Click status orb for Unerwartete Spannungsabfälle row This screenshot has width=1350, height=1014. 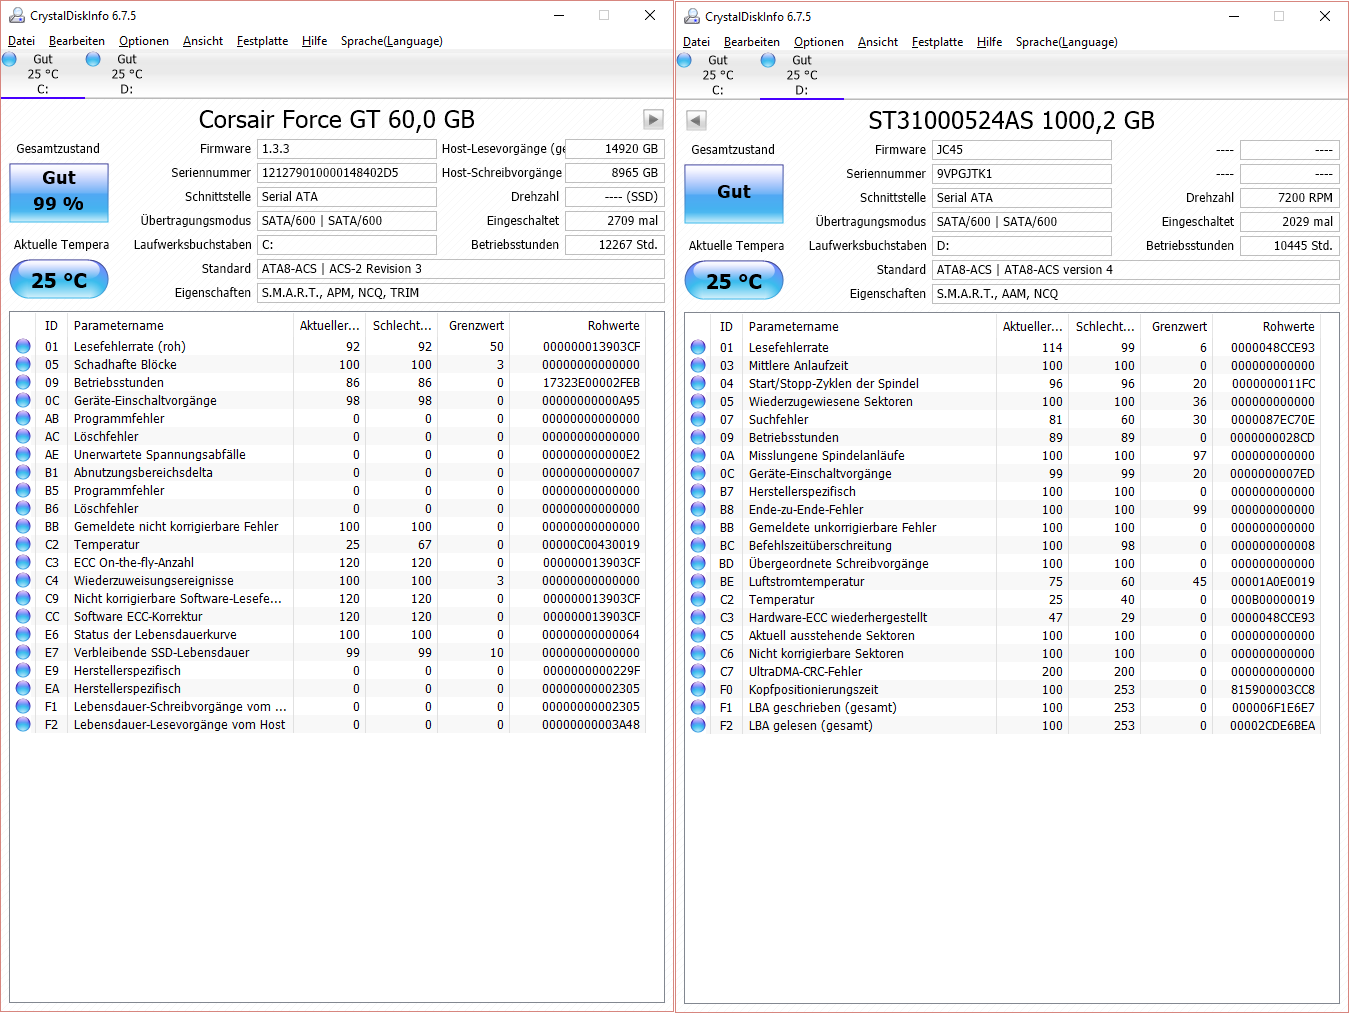(x=23, y=454)
